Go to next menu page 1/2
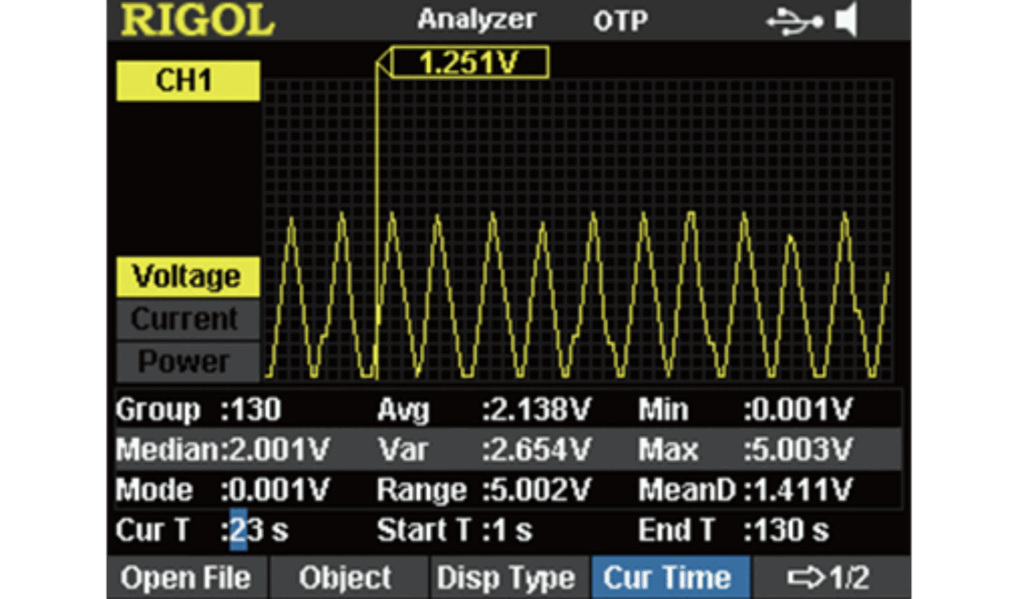Image resolution: width=1024 pixels, height=599 pixels. click(830, 578)
